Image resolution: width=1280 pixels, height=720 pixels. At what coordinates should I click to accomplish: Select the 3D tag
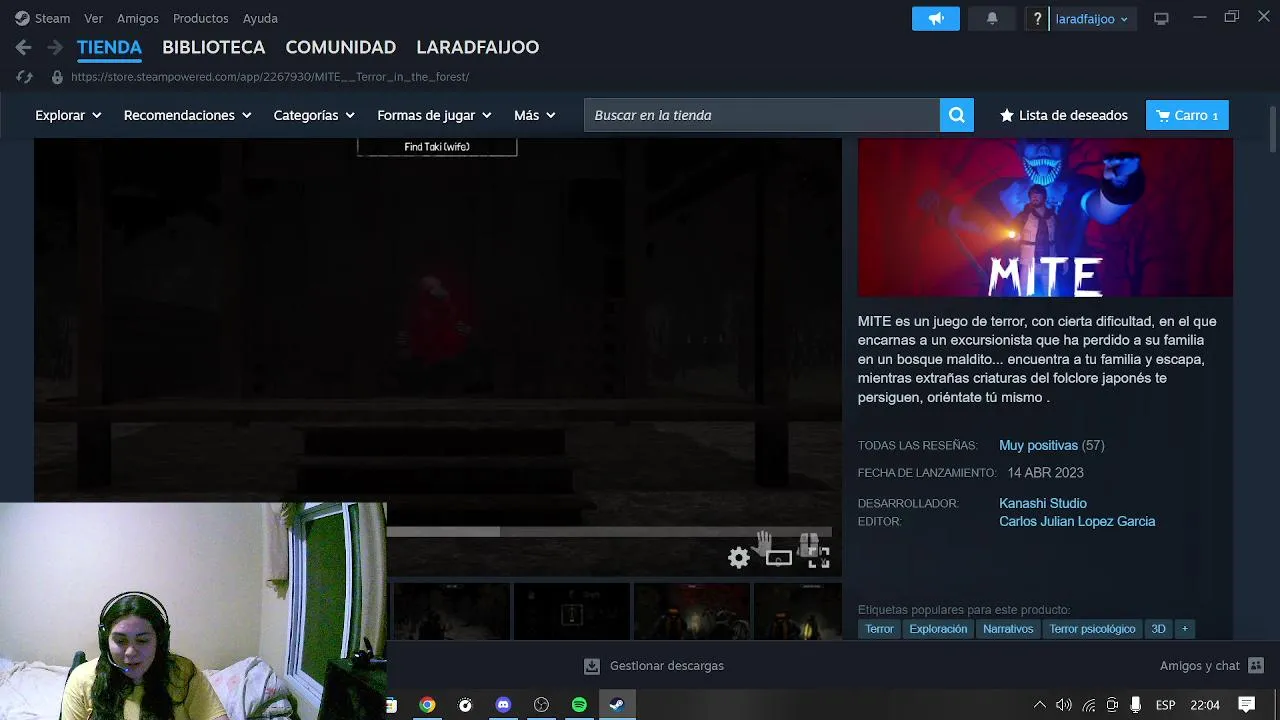click(x=1158, y=629)
